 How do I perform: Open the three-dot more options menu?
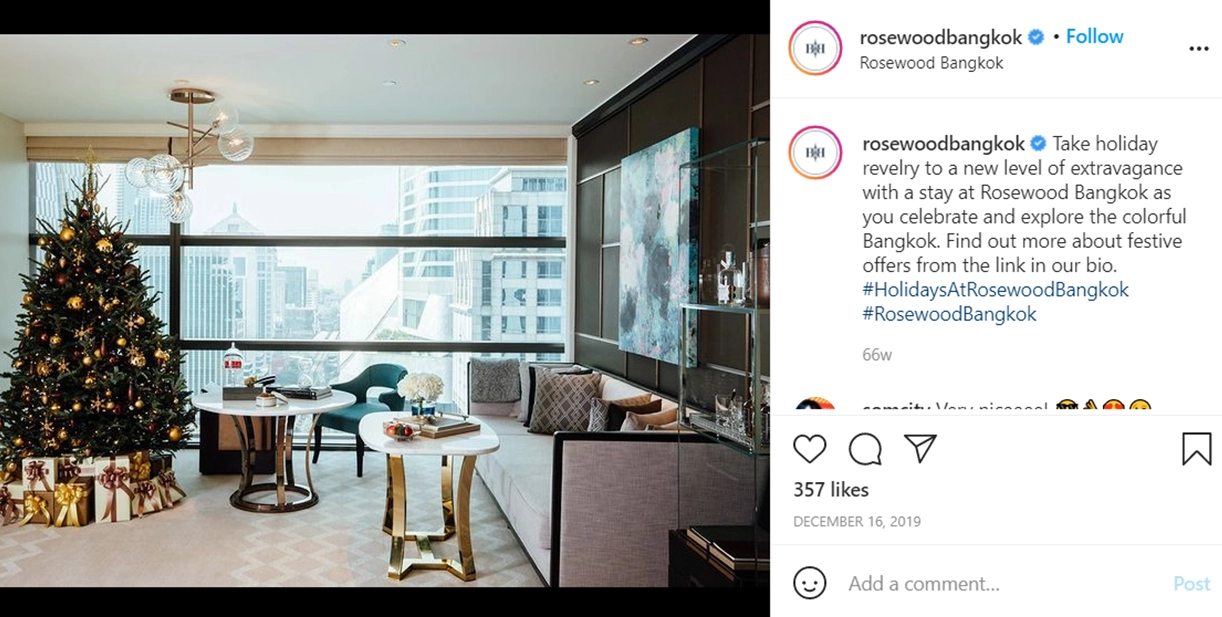point(1198,49)
